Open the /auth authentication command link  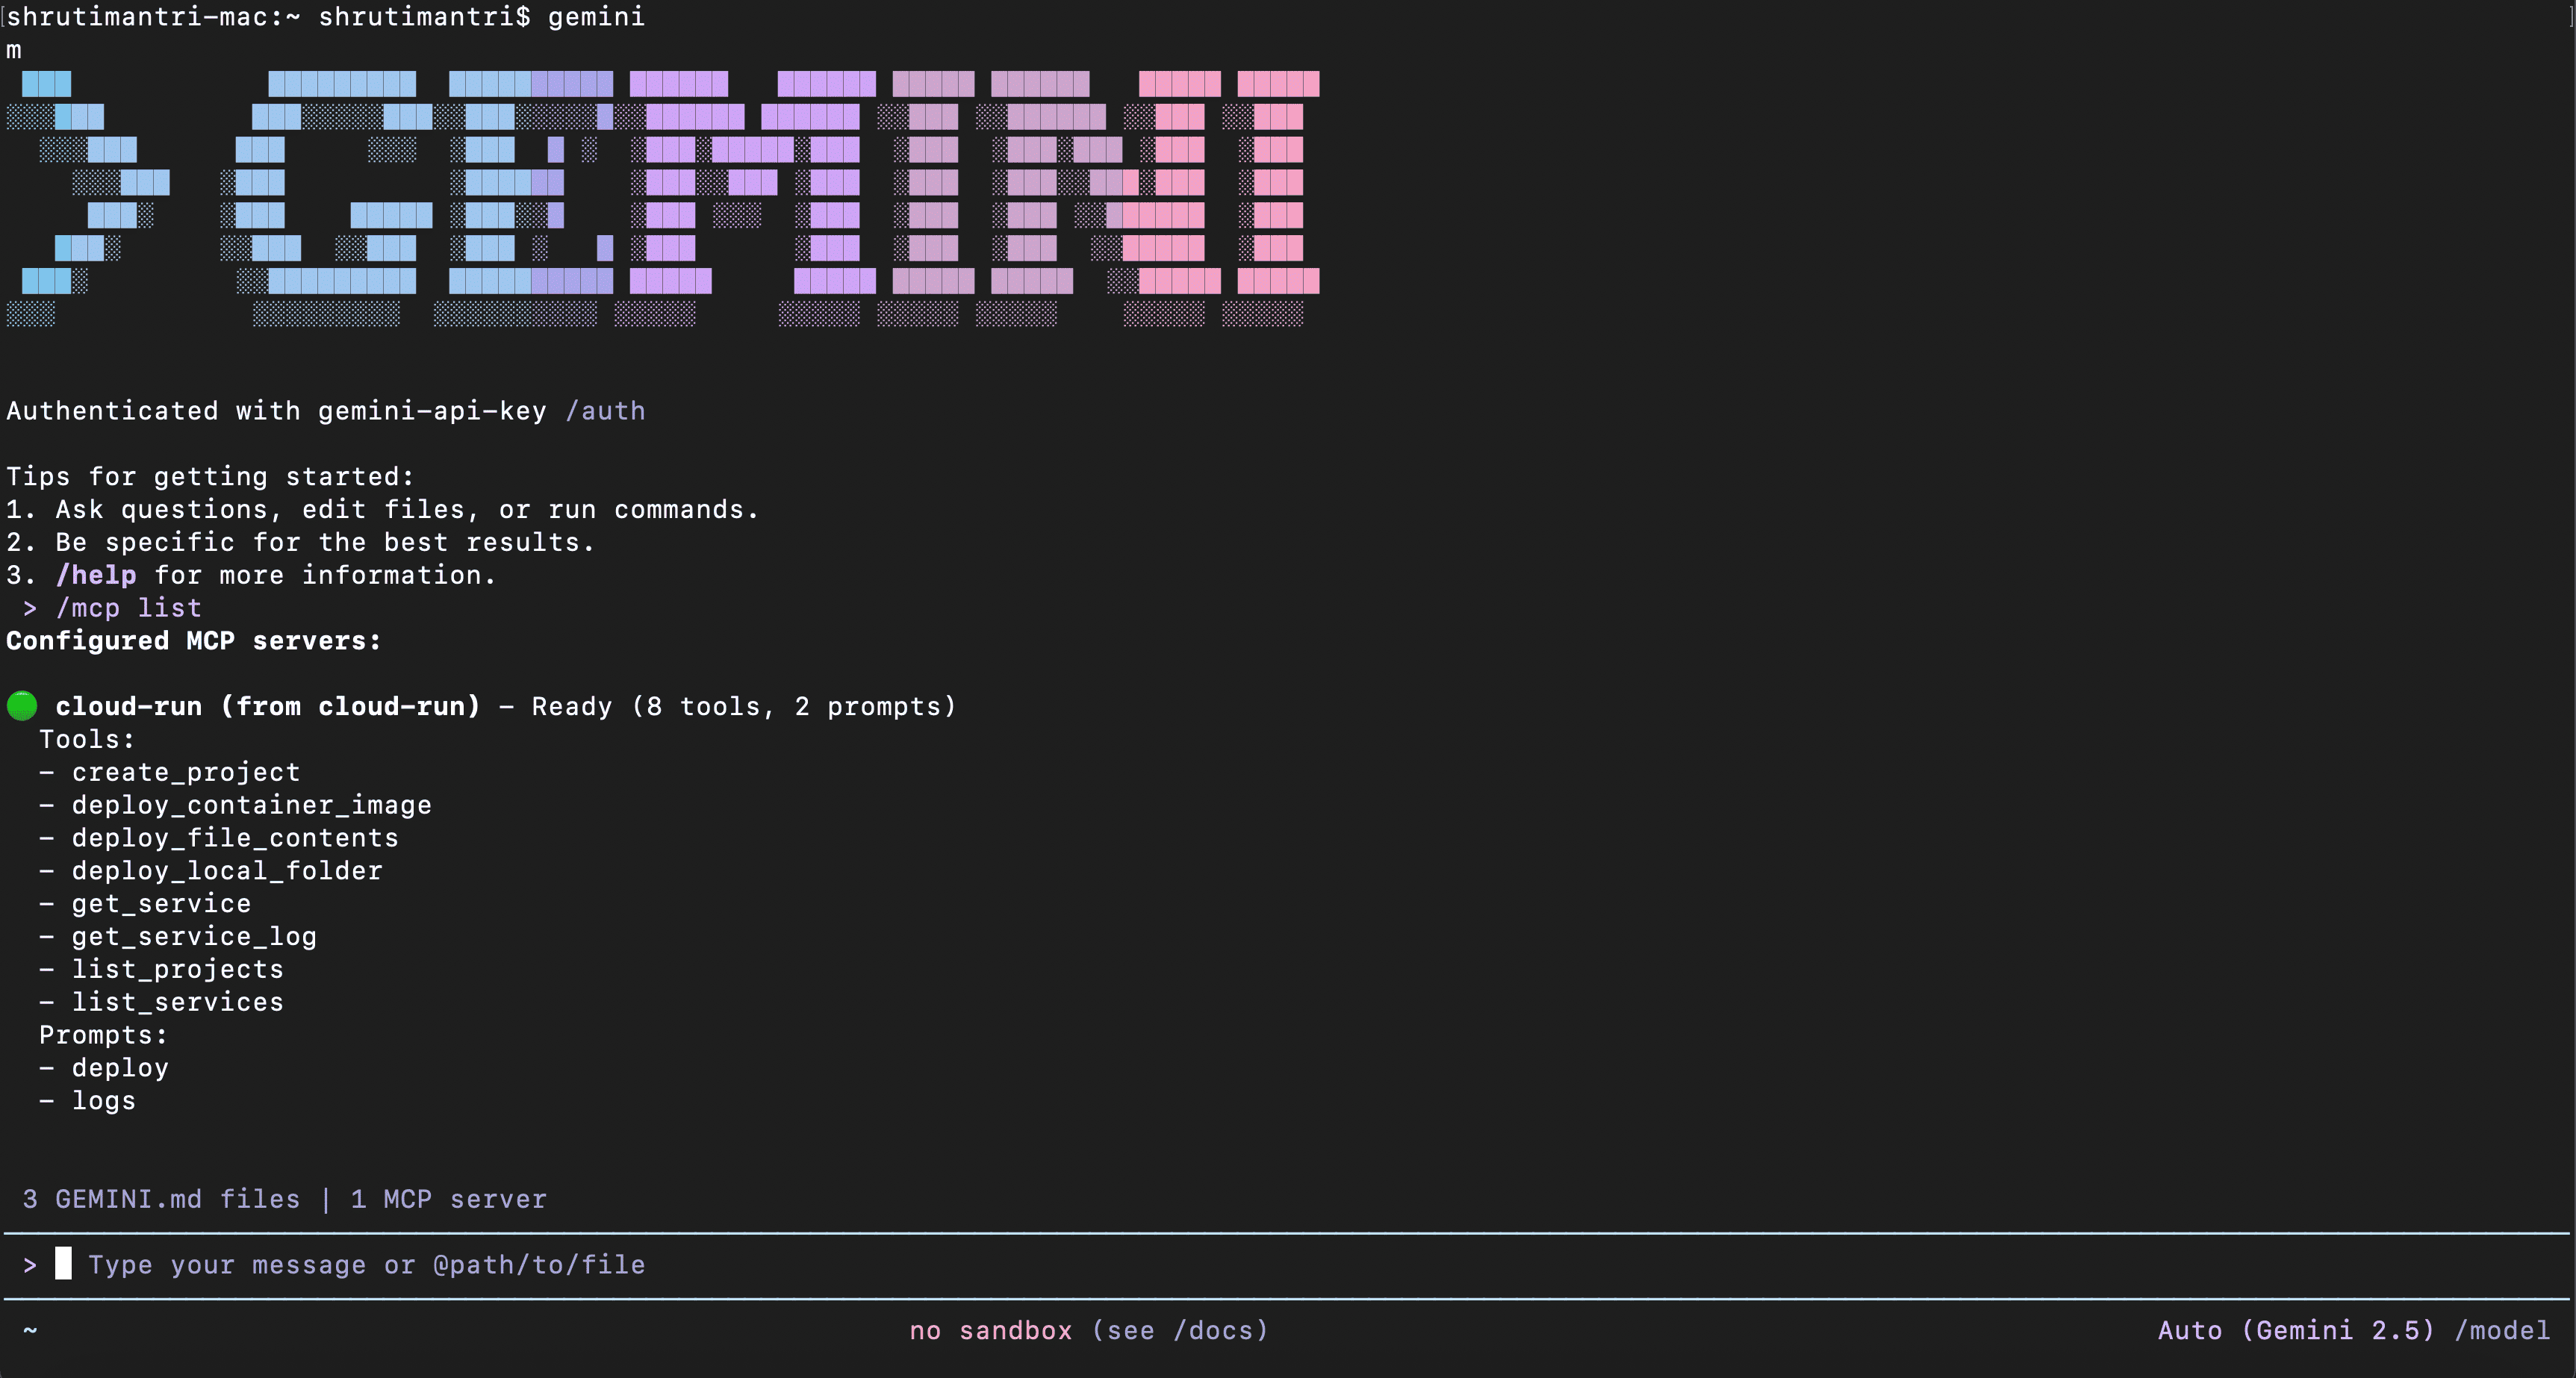606,410
